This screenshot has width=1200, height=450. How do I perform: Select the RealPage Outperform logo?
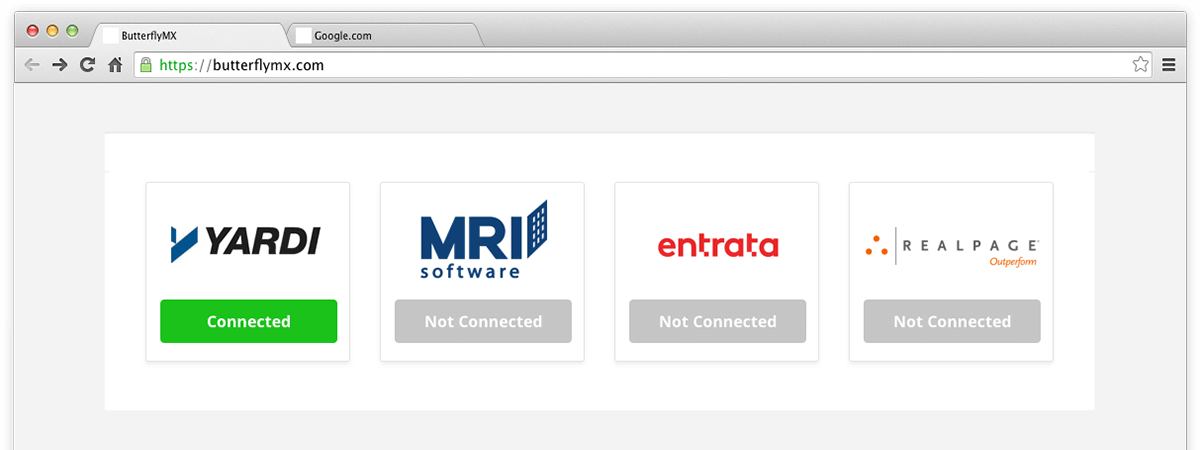point(952,246)
